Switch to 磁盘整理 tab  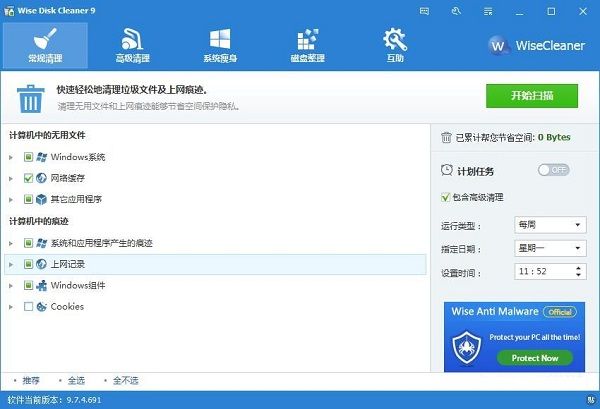point(307,46)
